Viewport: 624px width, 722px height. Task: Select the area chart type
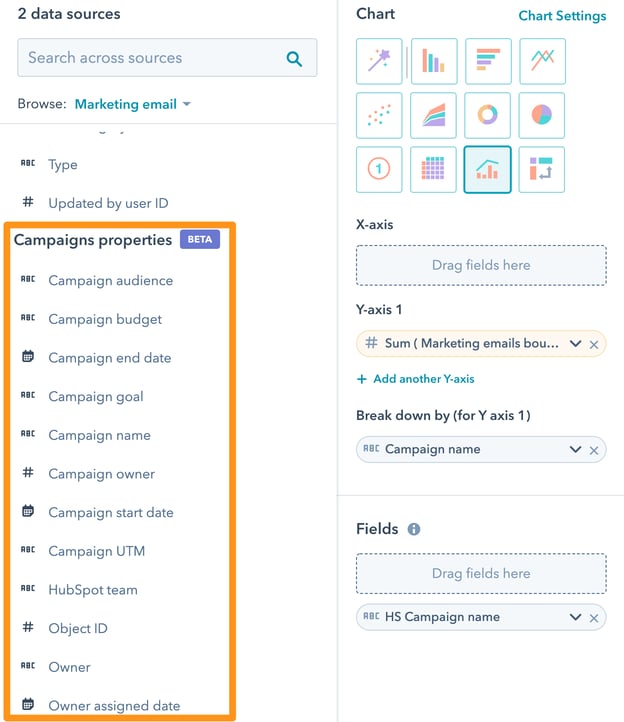coord(433,115)
